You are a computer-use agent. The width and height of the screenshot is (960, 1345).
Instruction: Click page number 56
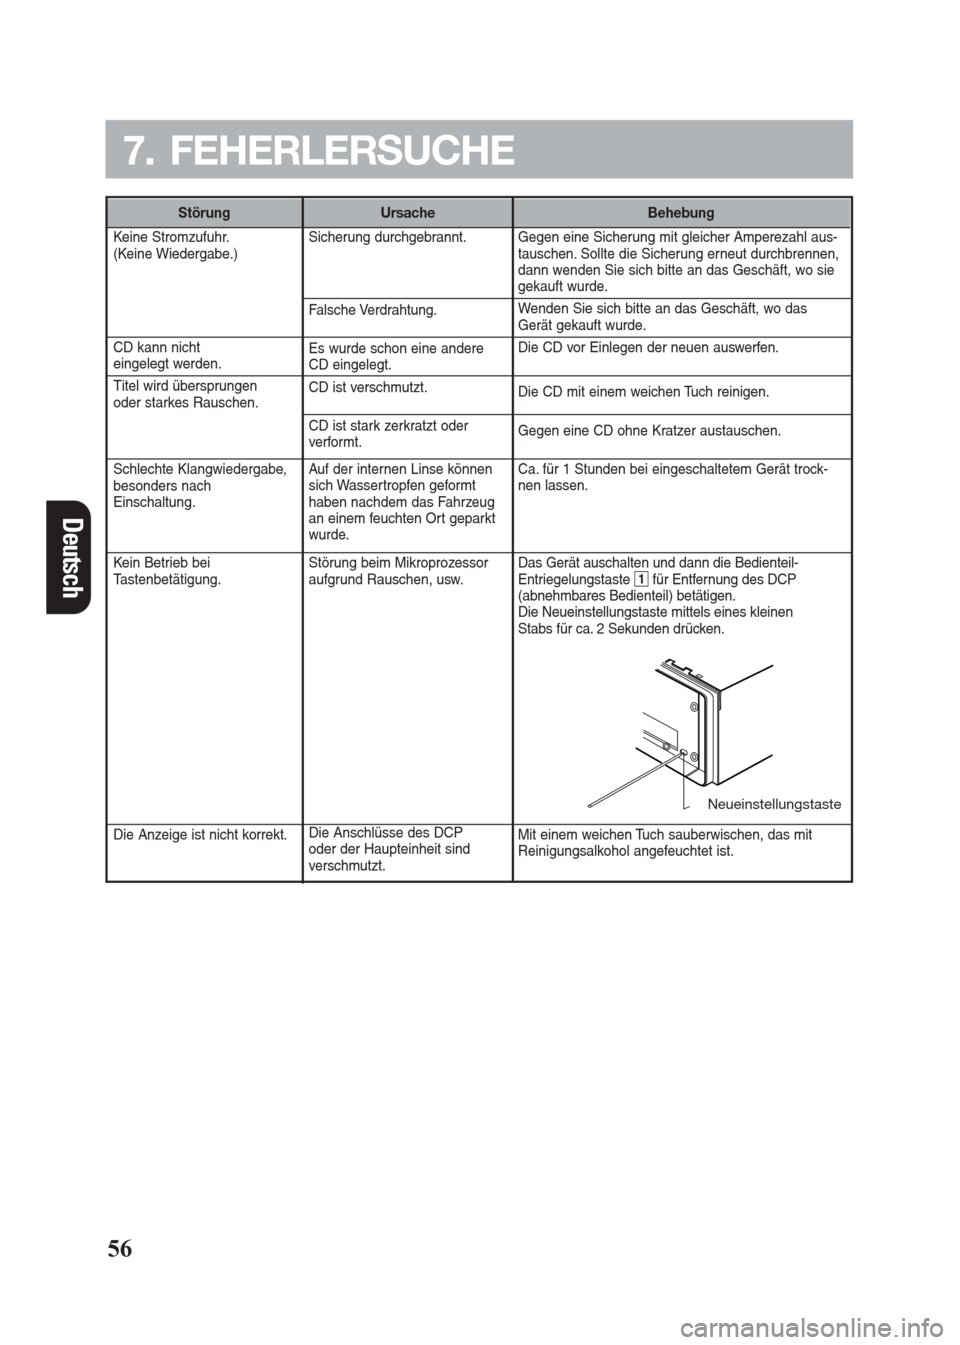pos(119,1248)
